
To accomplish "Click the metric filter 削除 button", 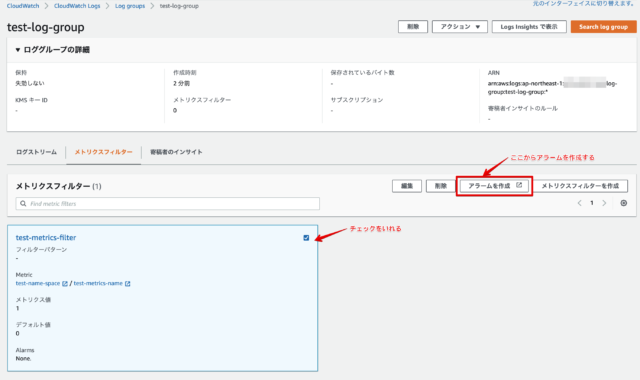I will pos(440,186).
